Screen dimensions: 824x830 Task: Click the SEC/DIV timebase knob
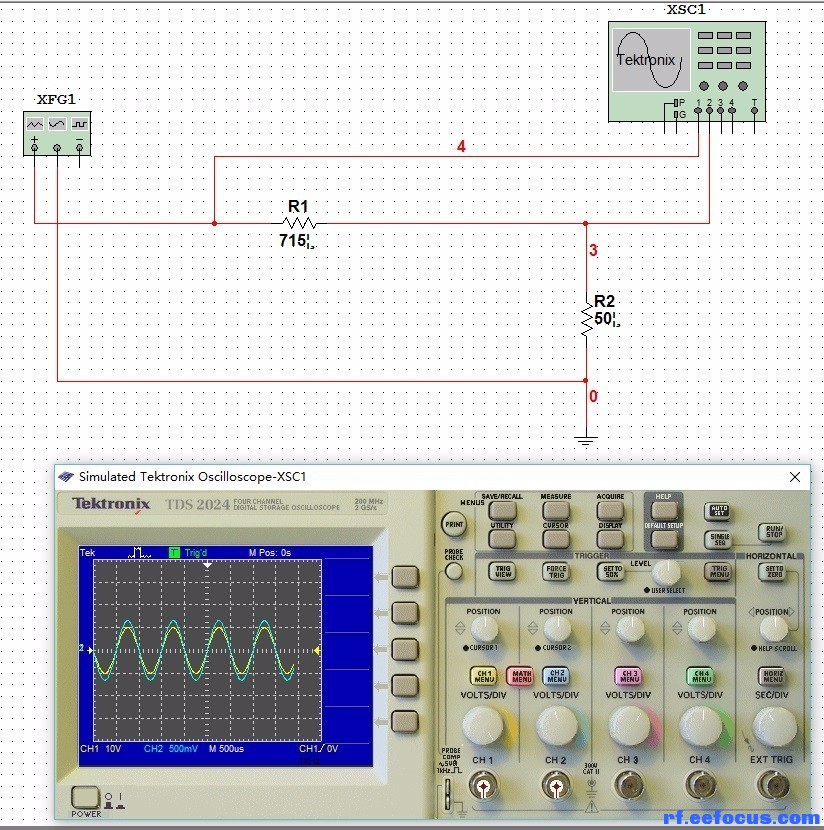773,726
